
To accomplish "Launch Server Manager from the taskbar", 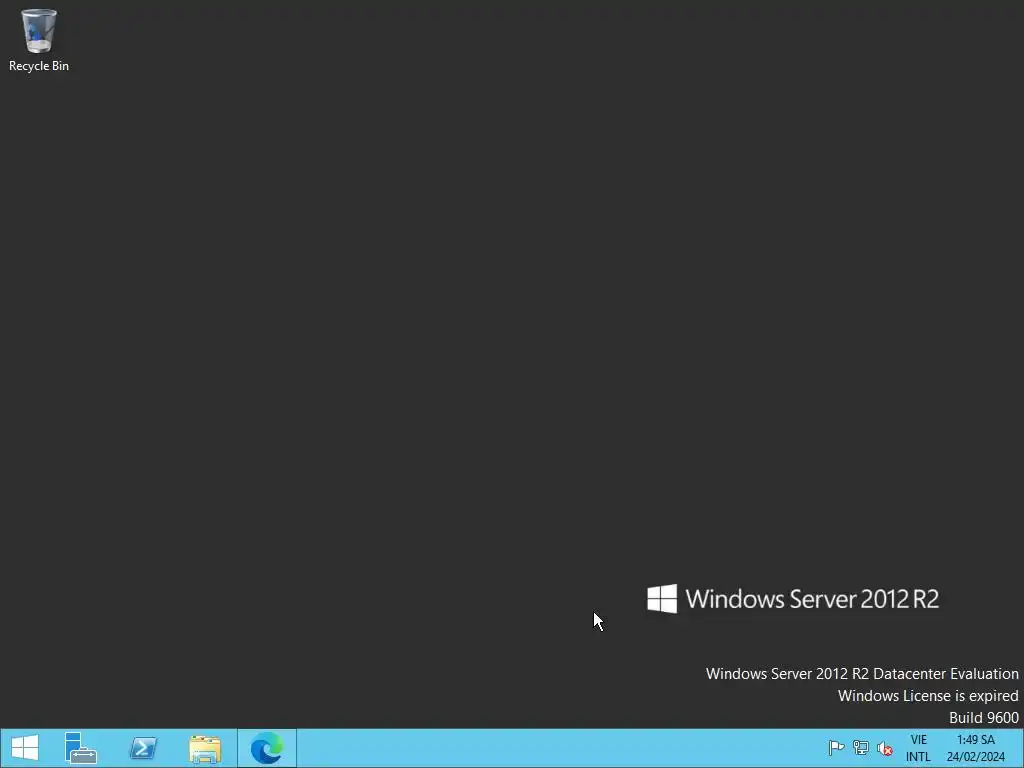I will (x=81, y=748).
